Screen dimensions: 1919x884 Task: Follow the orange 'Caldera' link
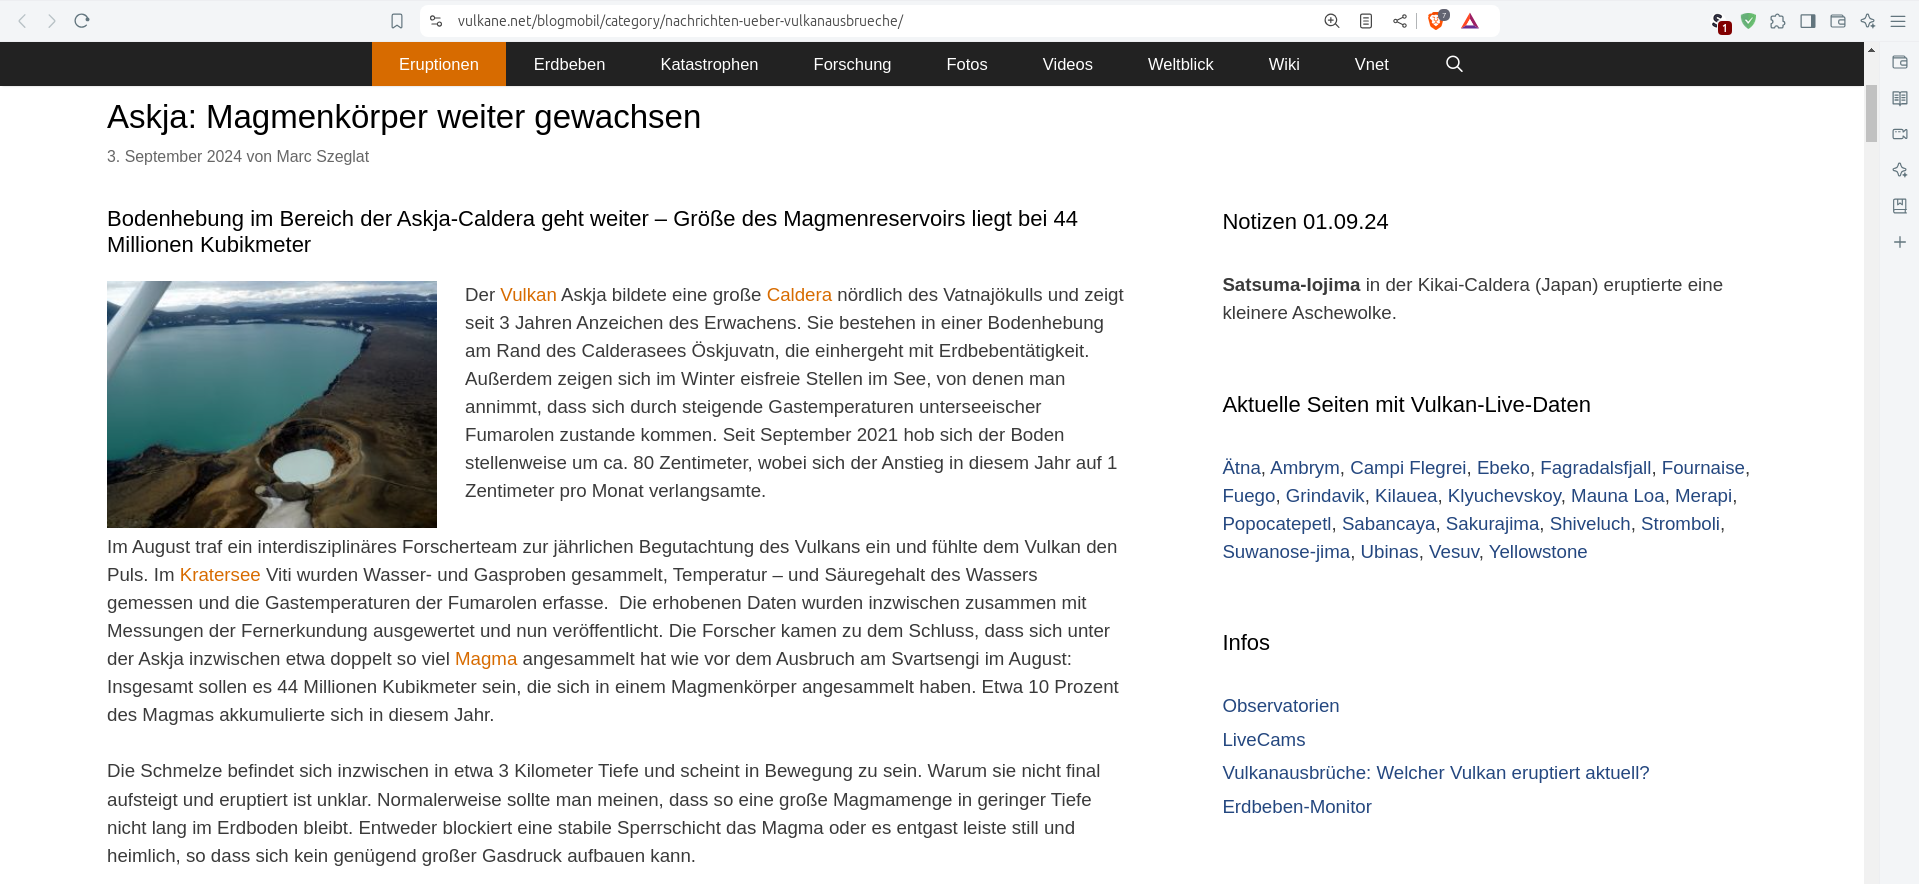pos(799,295)
